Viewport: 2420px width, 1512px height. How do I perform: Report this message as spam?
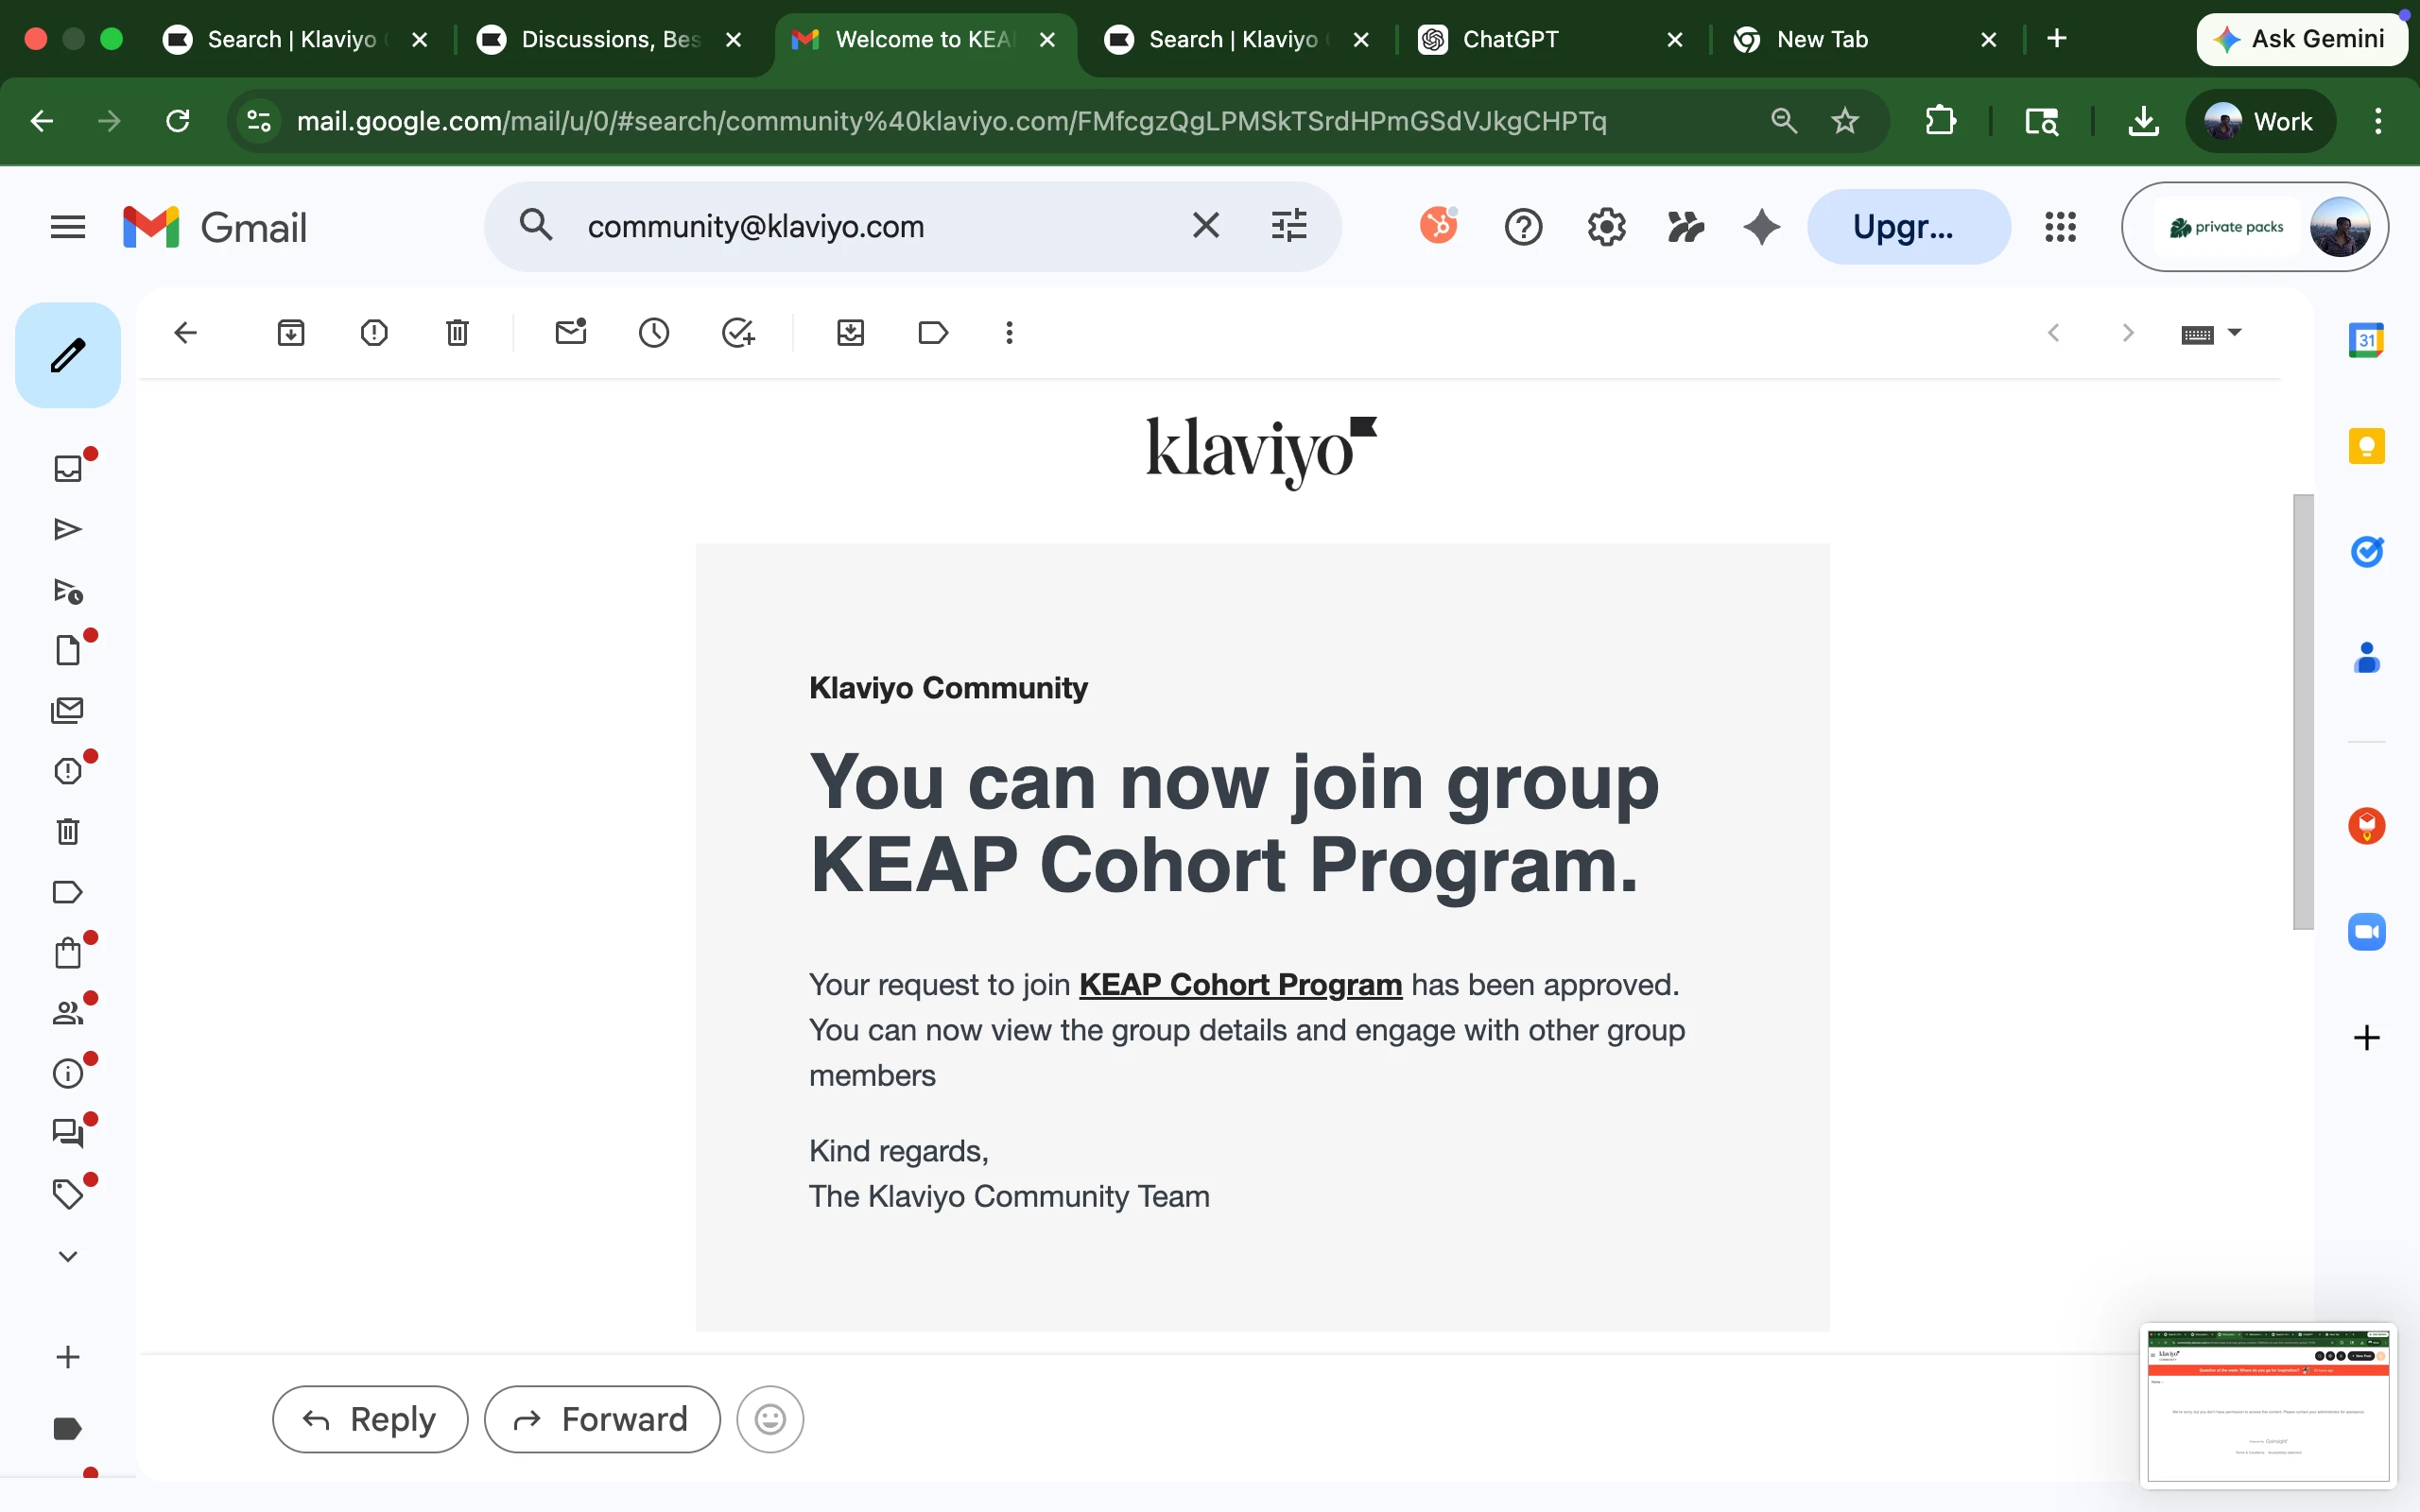coord(374,333)
